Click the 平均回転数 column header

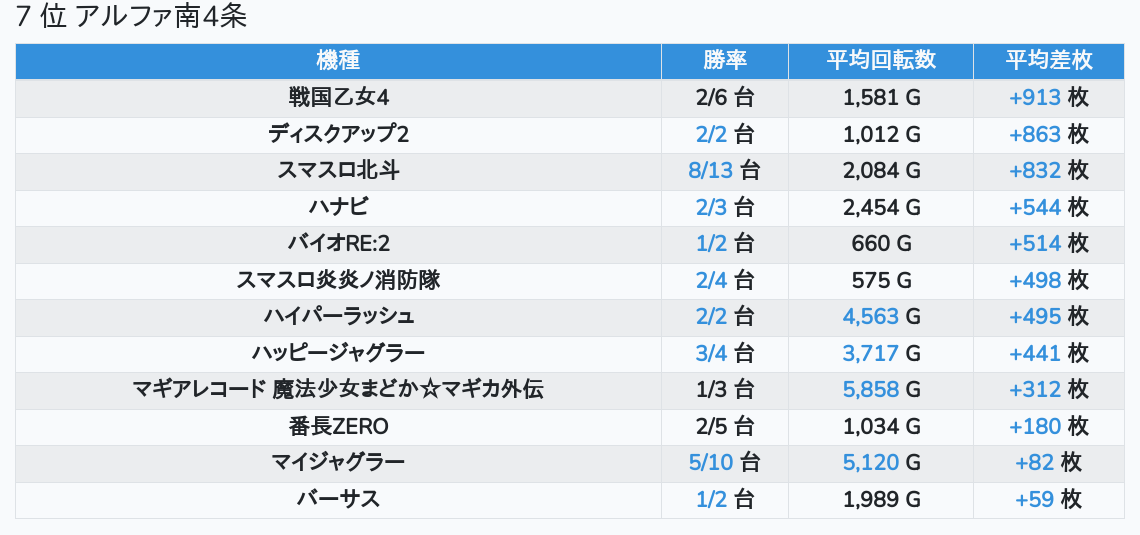click(x=880, y=60)
